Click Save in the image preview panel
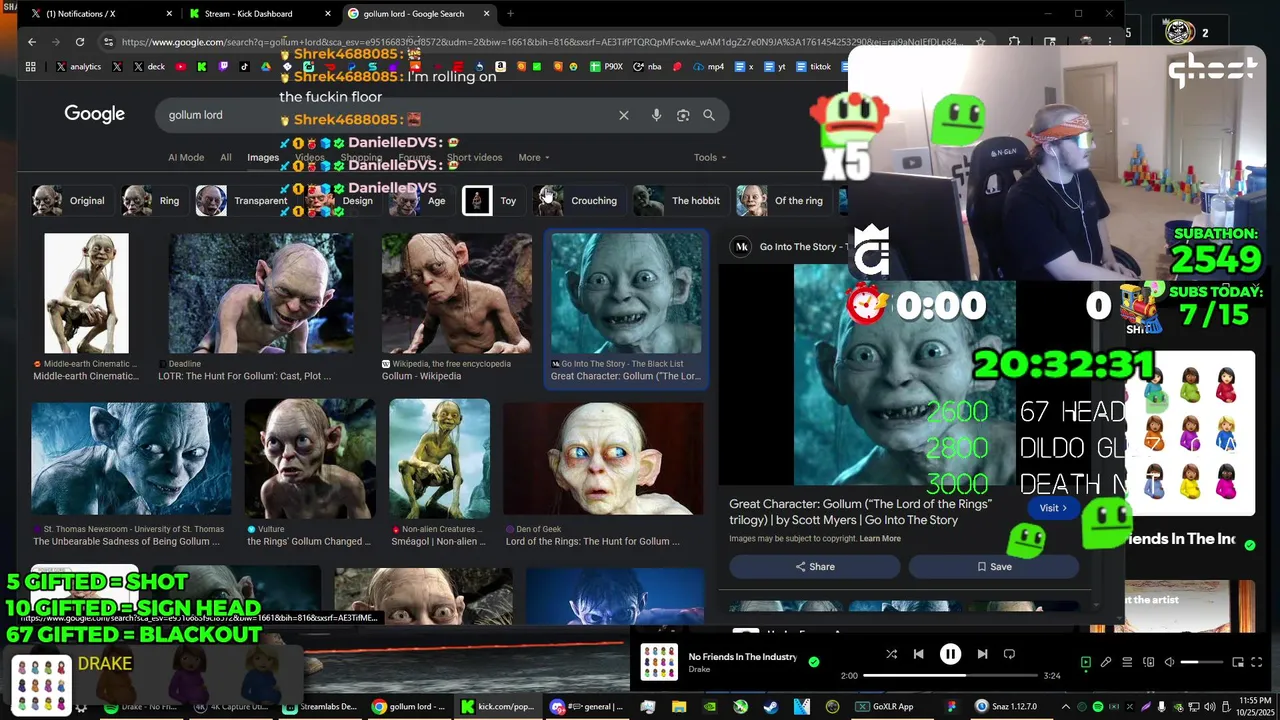Image resolution: width=1280 pixels, height=720 pixels. 994,567
